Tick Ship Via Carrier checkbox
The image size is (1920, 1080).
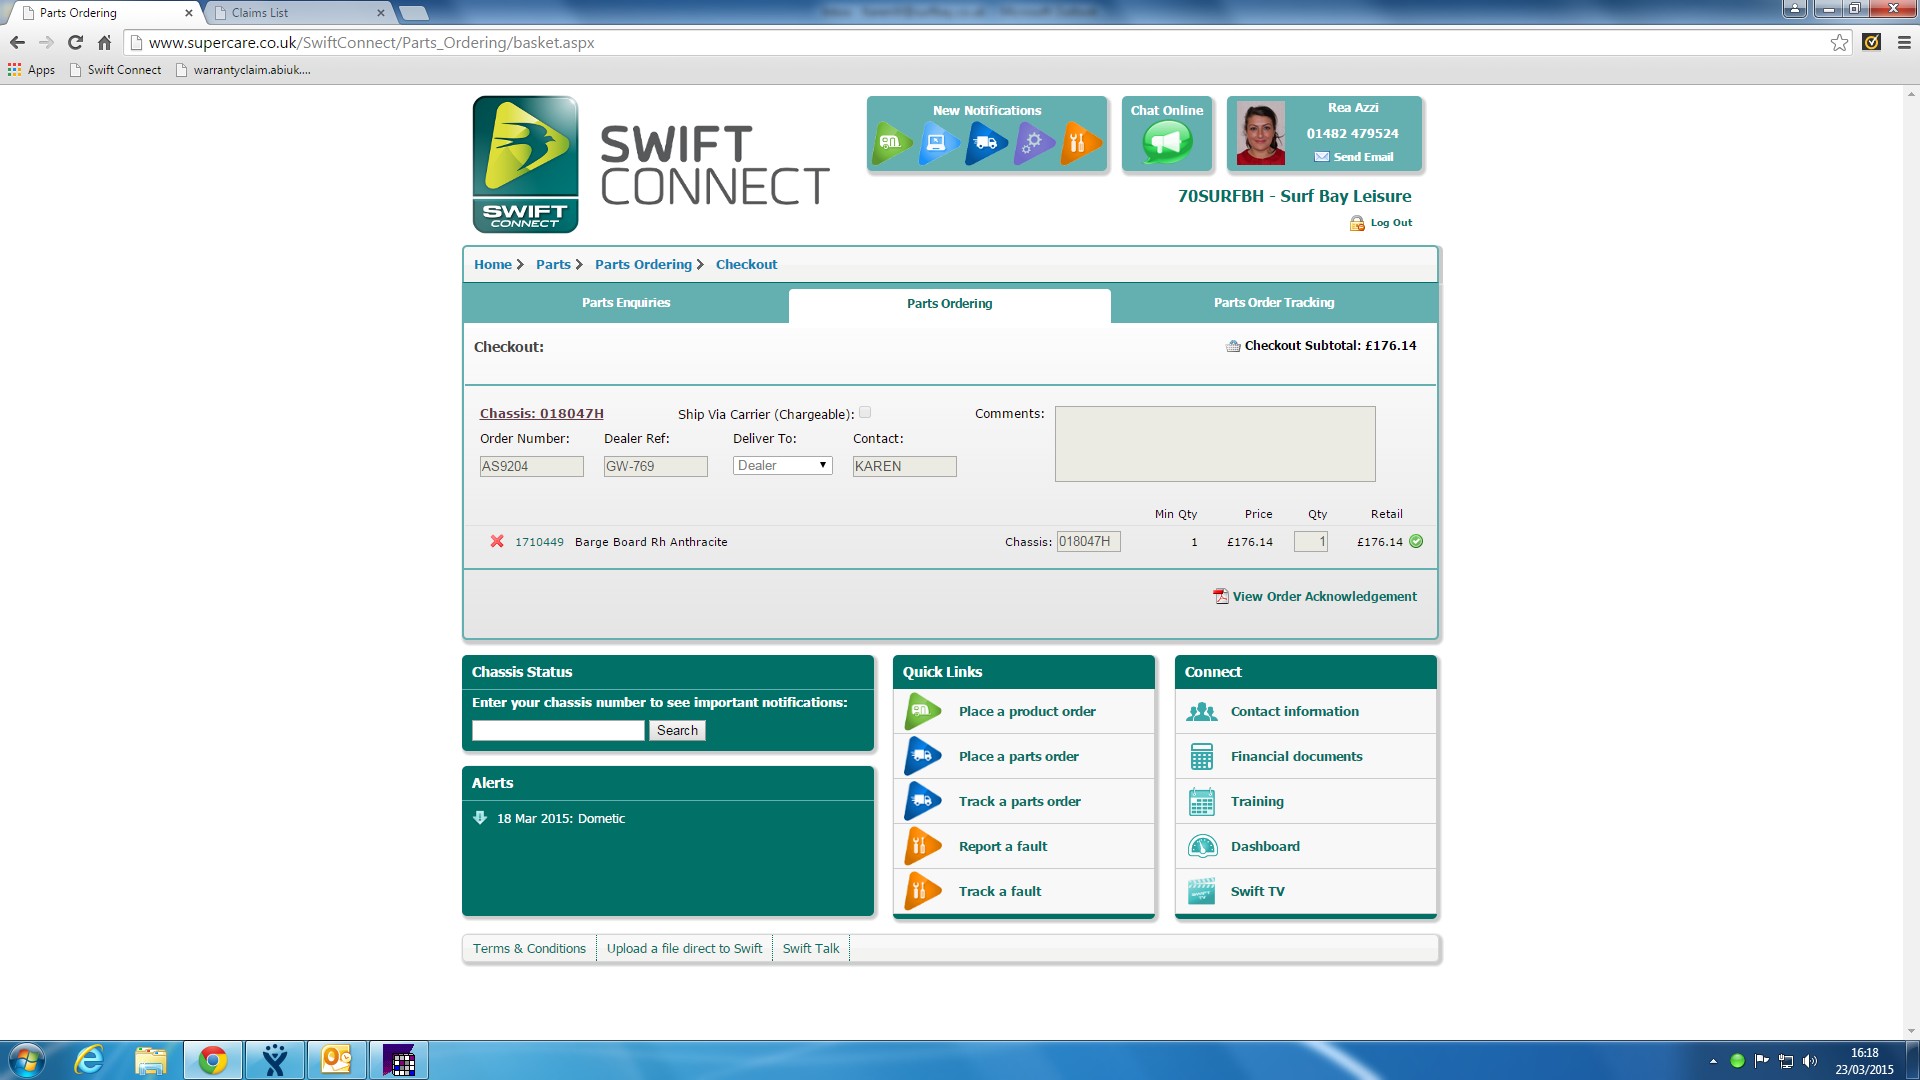point(865,412)
